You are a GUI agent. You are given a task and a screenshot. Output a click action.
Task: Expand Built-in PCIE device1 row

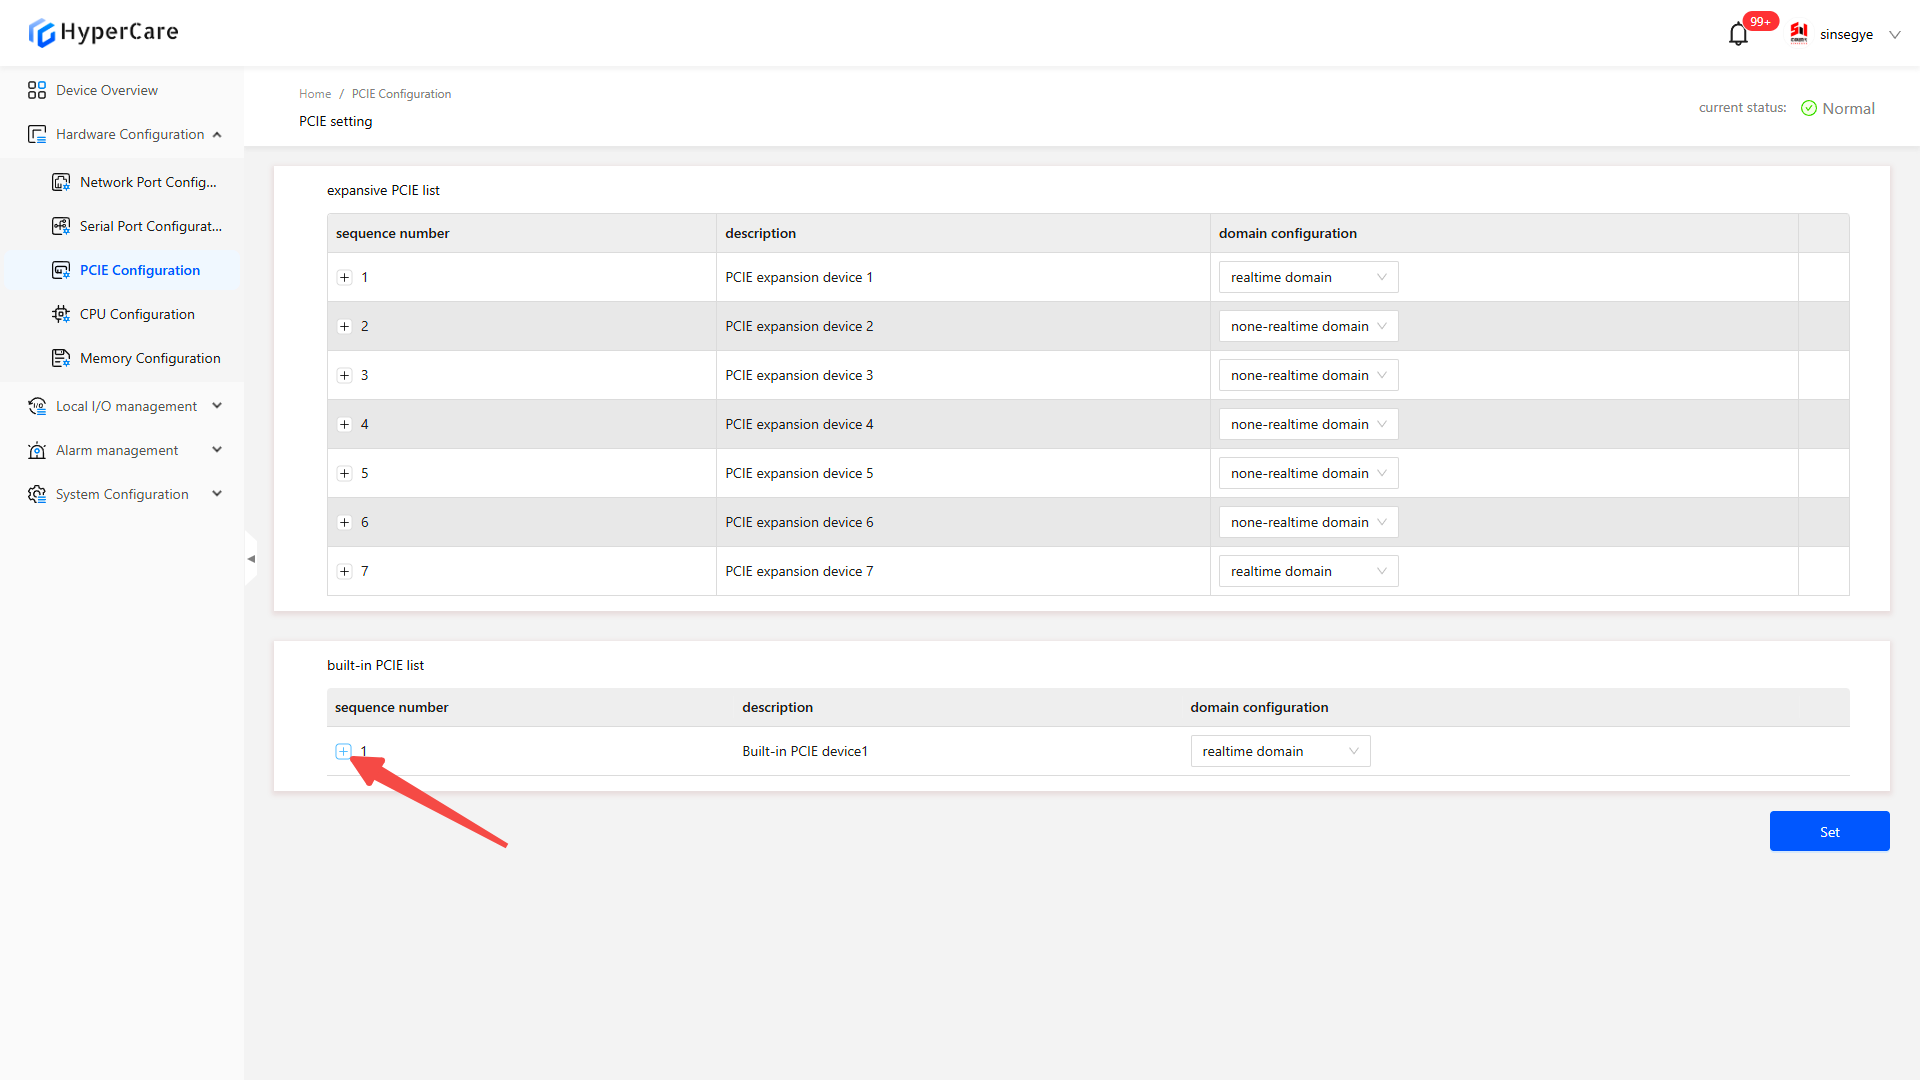tap(343, 751)
